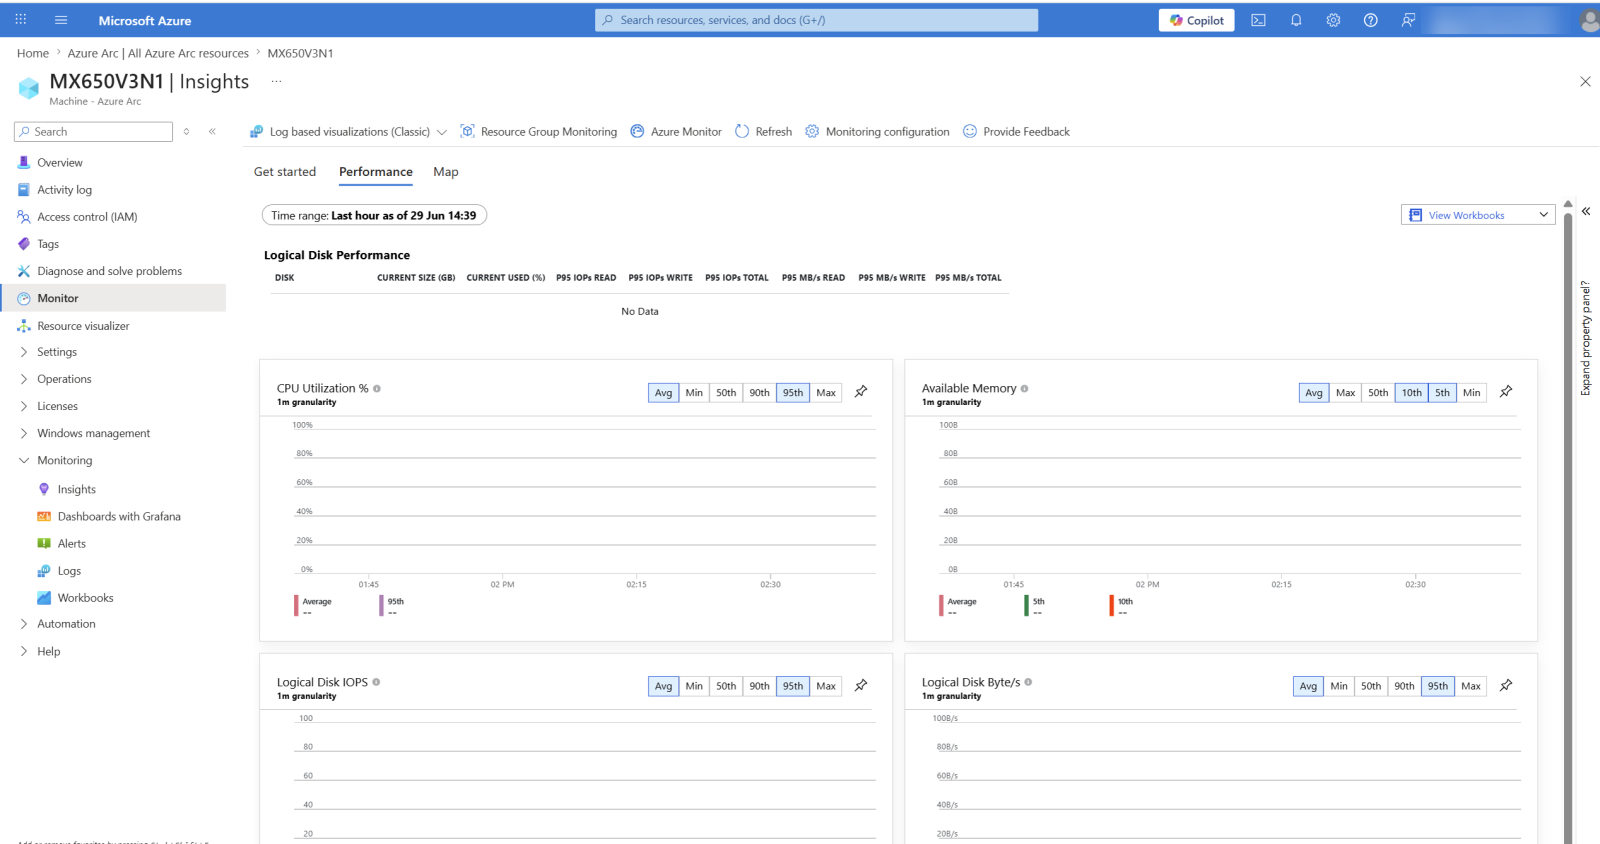Open the more options ellipsis beside Insights title
The height and width of the screenshot is (844, 1600).
(276, 82)
